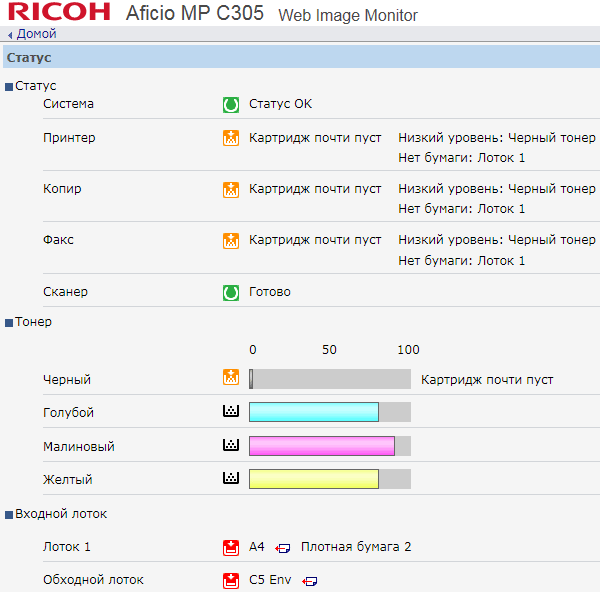Viewport: 600px width, 593px height.
Task: Click the RICOH logo
Action: [x=58, y=13]
